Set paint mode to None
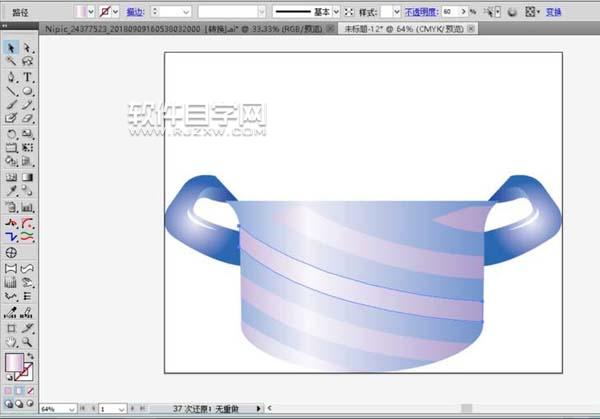The height and width of the screenshot is (419, 600). point(31,389)
